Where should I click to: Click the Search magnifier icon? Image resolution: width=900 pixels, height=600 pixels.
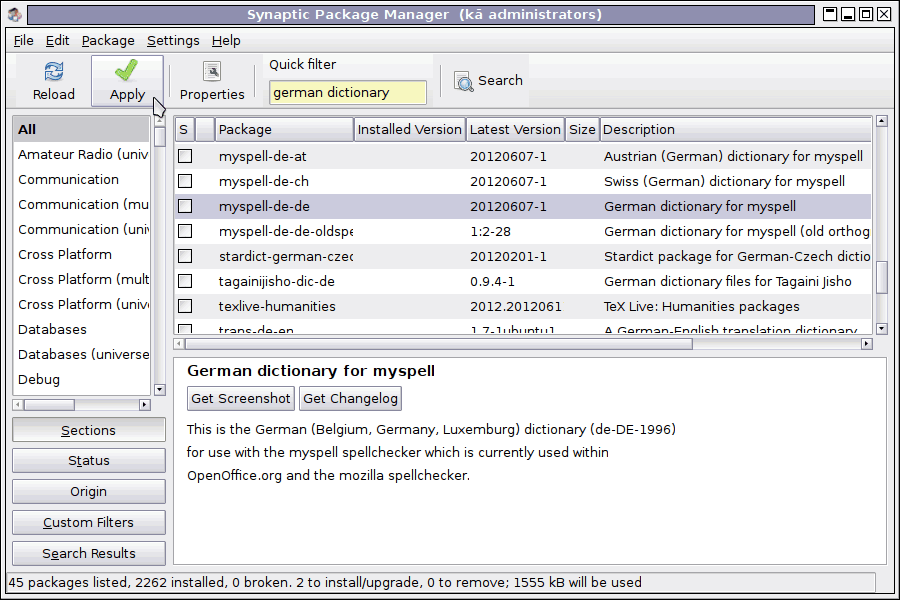(x=463, y=81)
